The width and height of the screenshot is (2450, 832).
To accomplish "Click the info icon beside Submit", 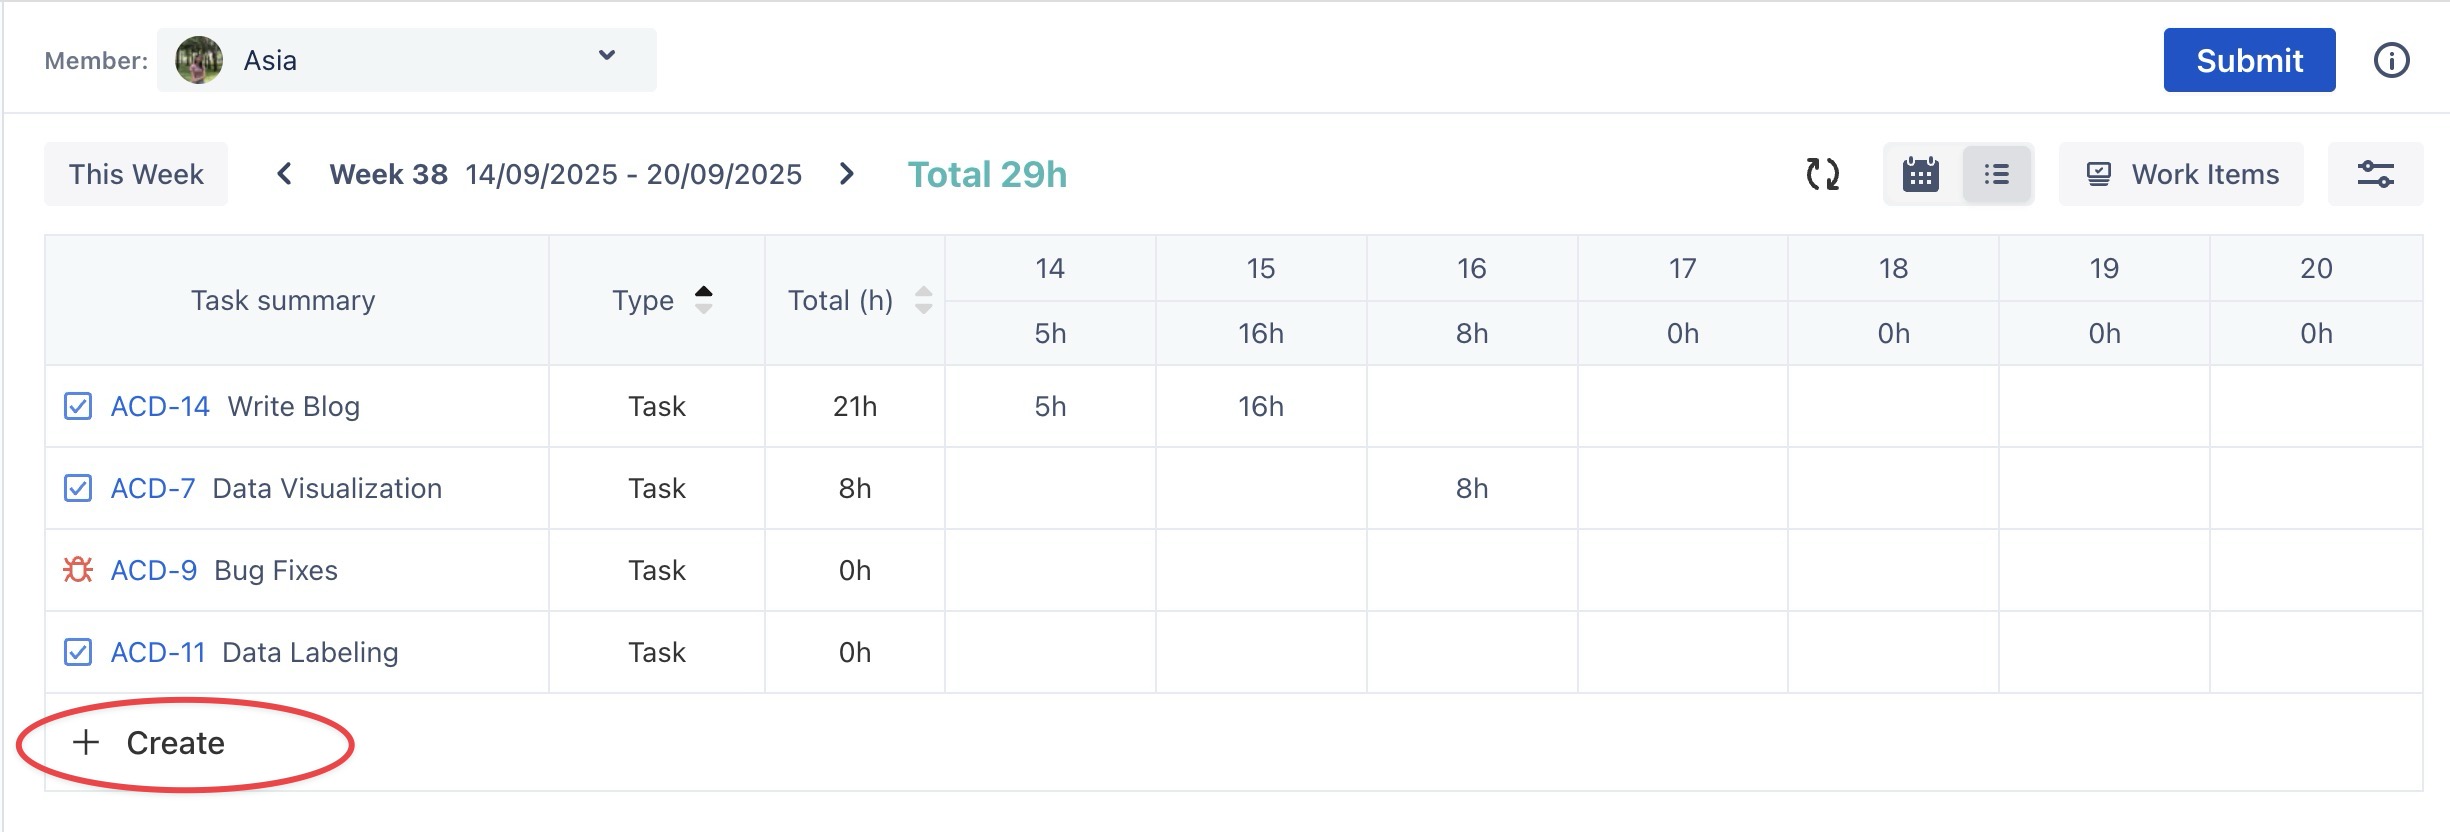I will (2391, 60).
